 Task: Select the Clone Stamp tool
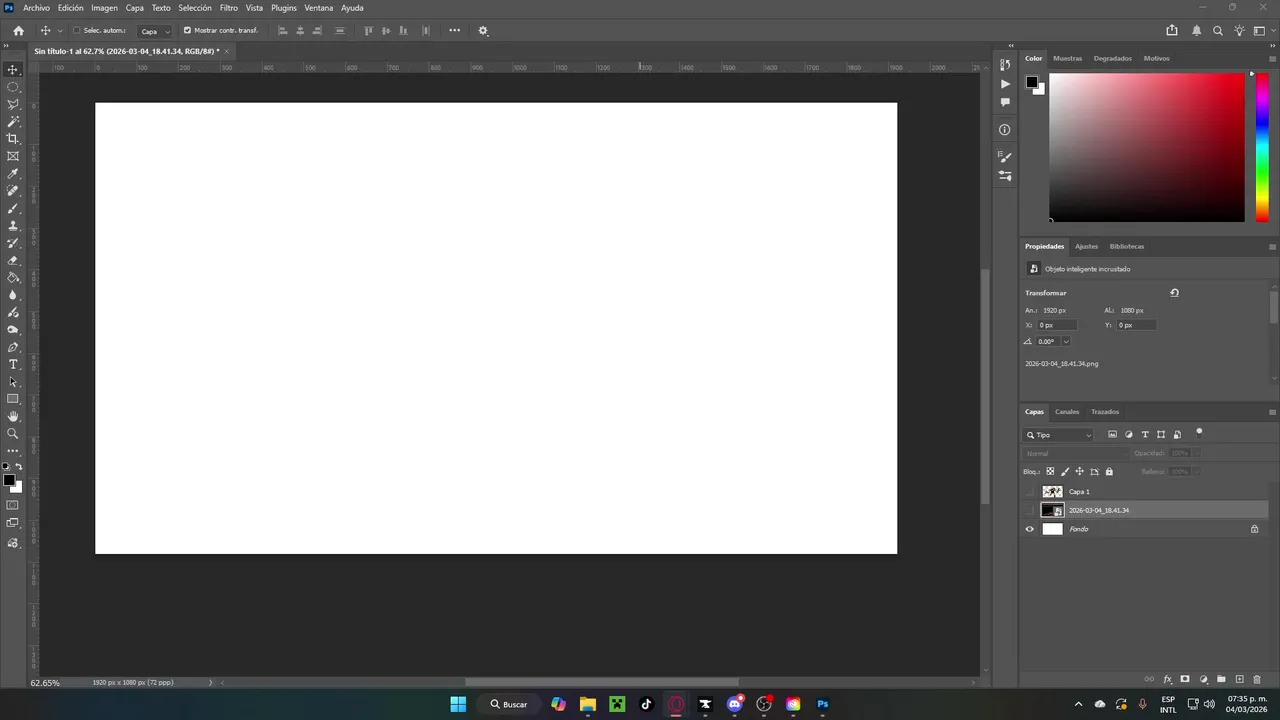click(13, 226)
